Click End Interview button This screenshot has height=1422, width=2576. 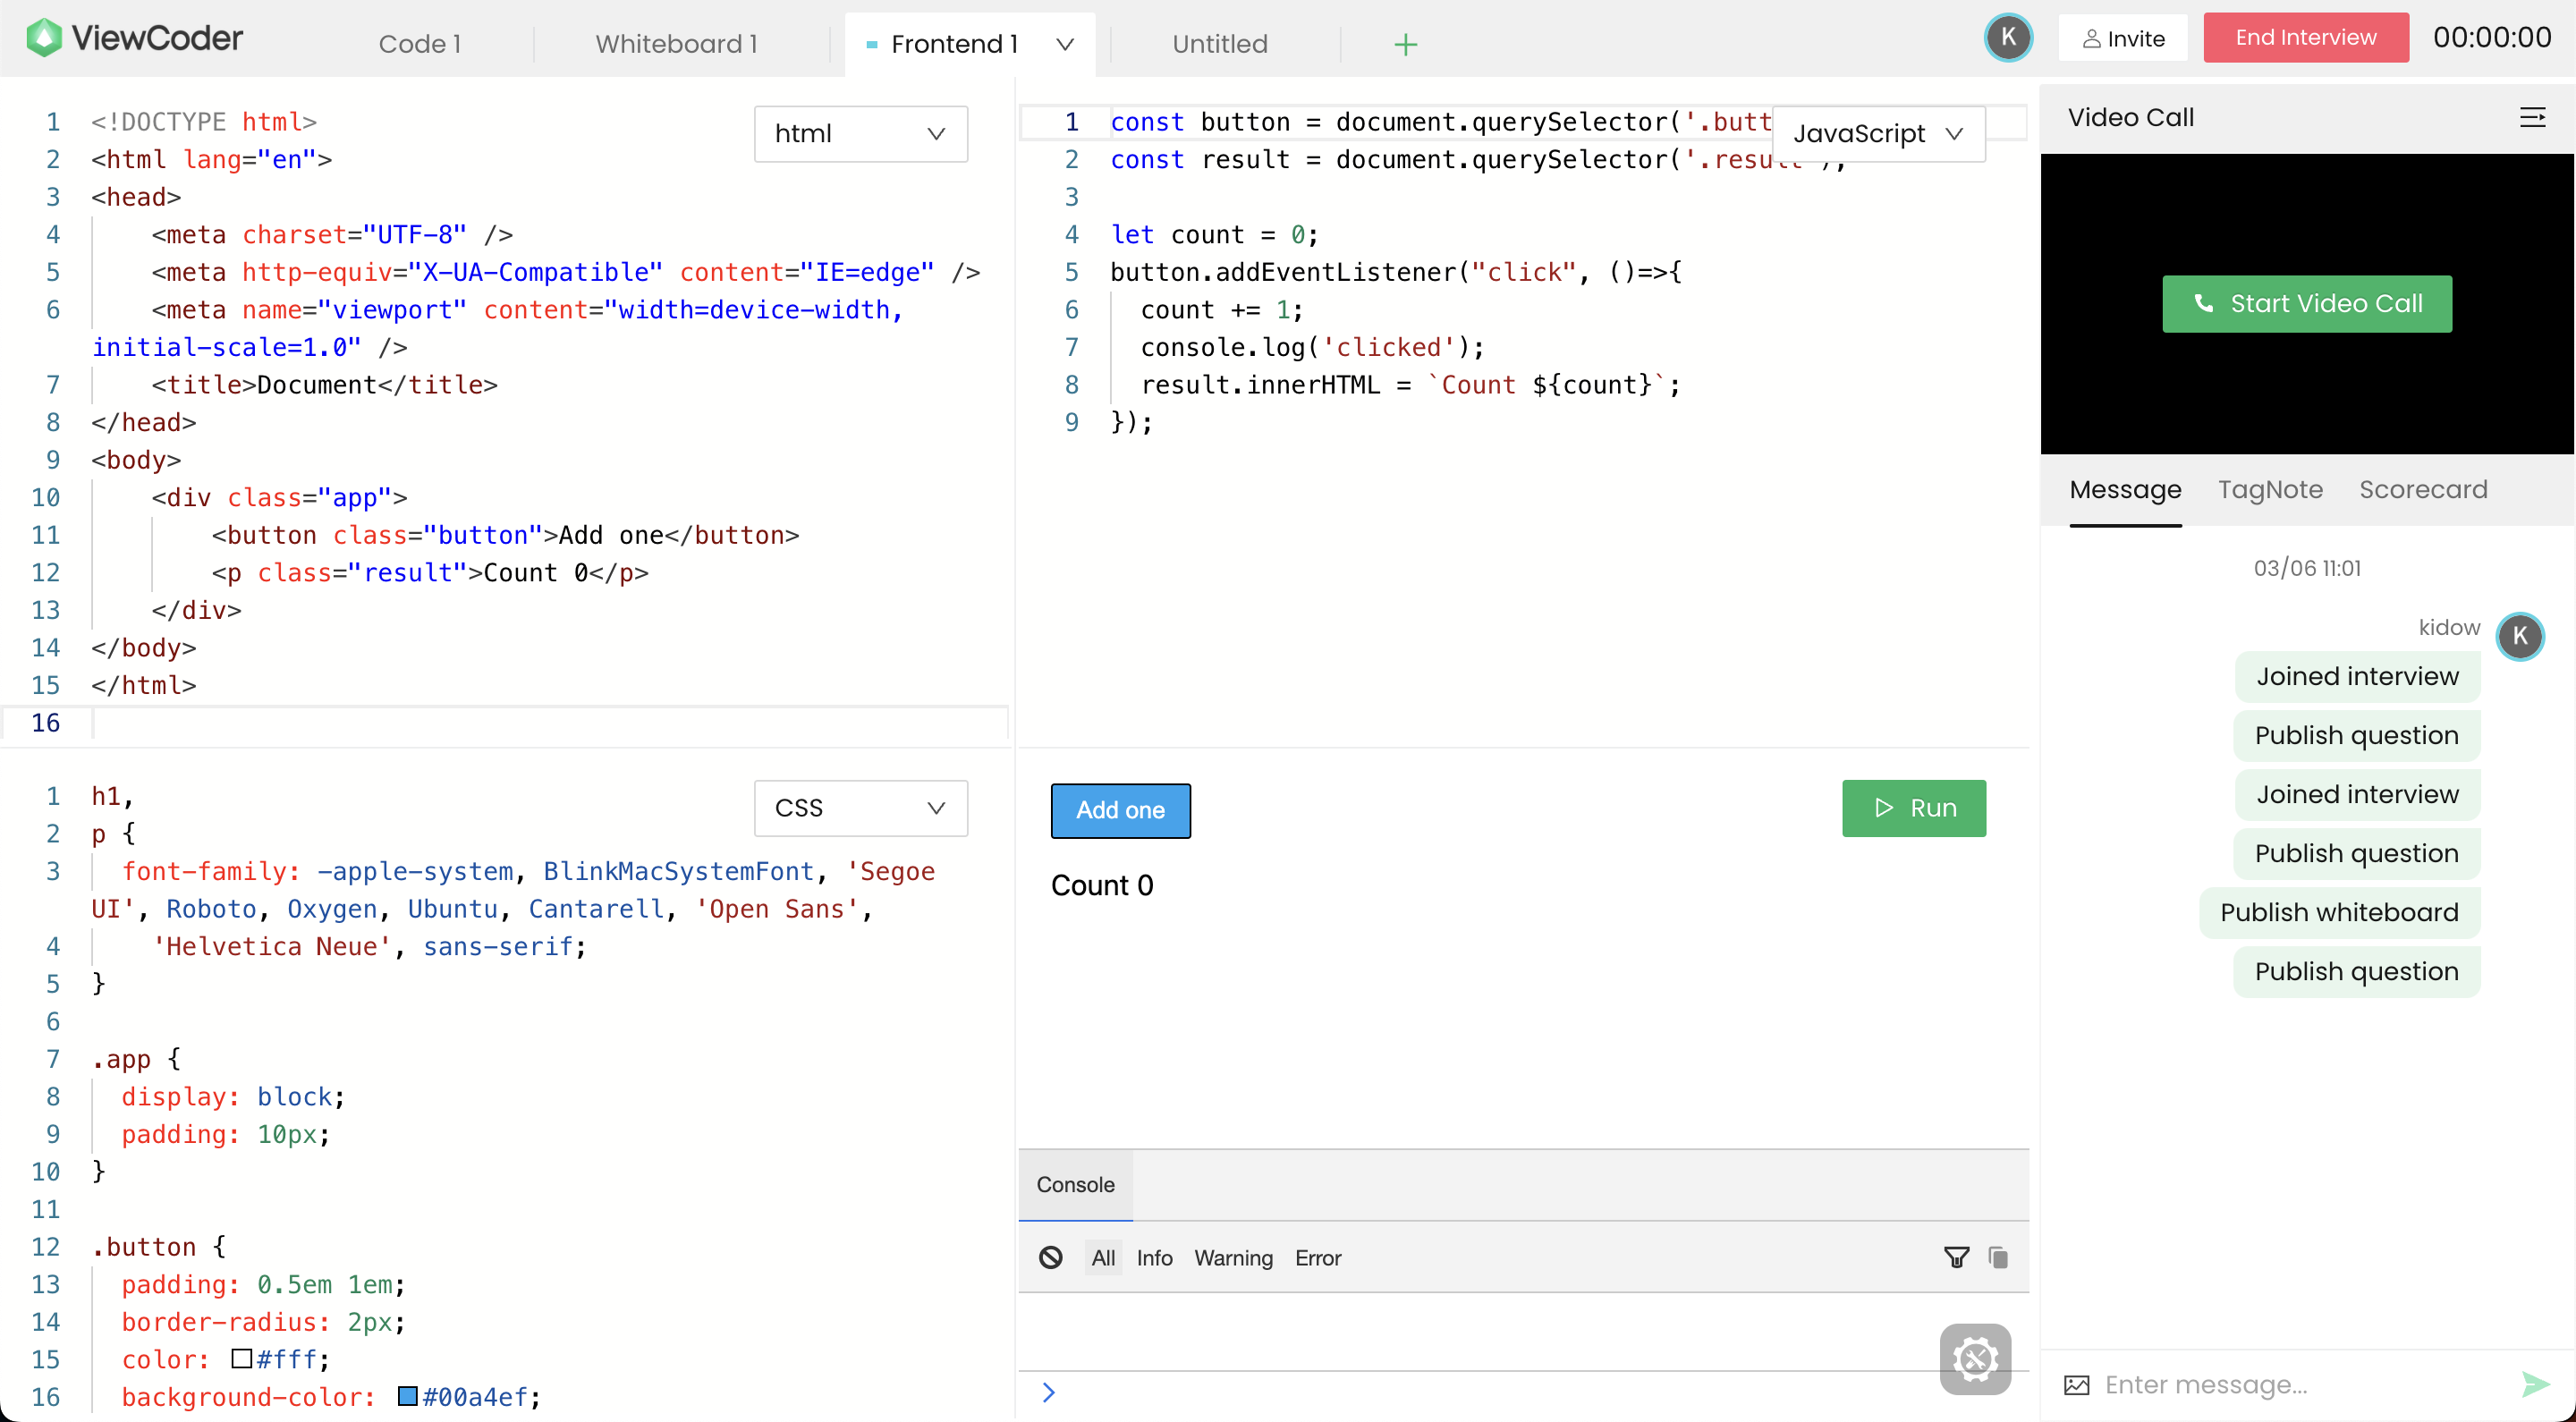point(2306,38)
